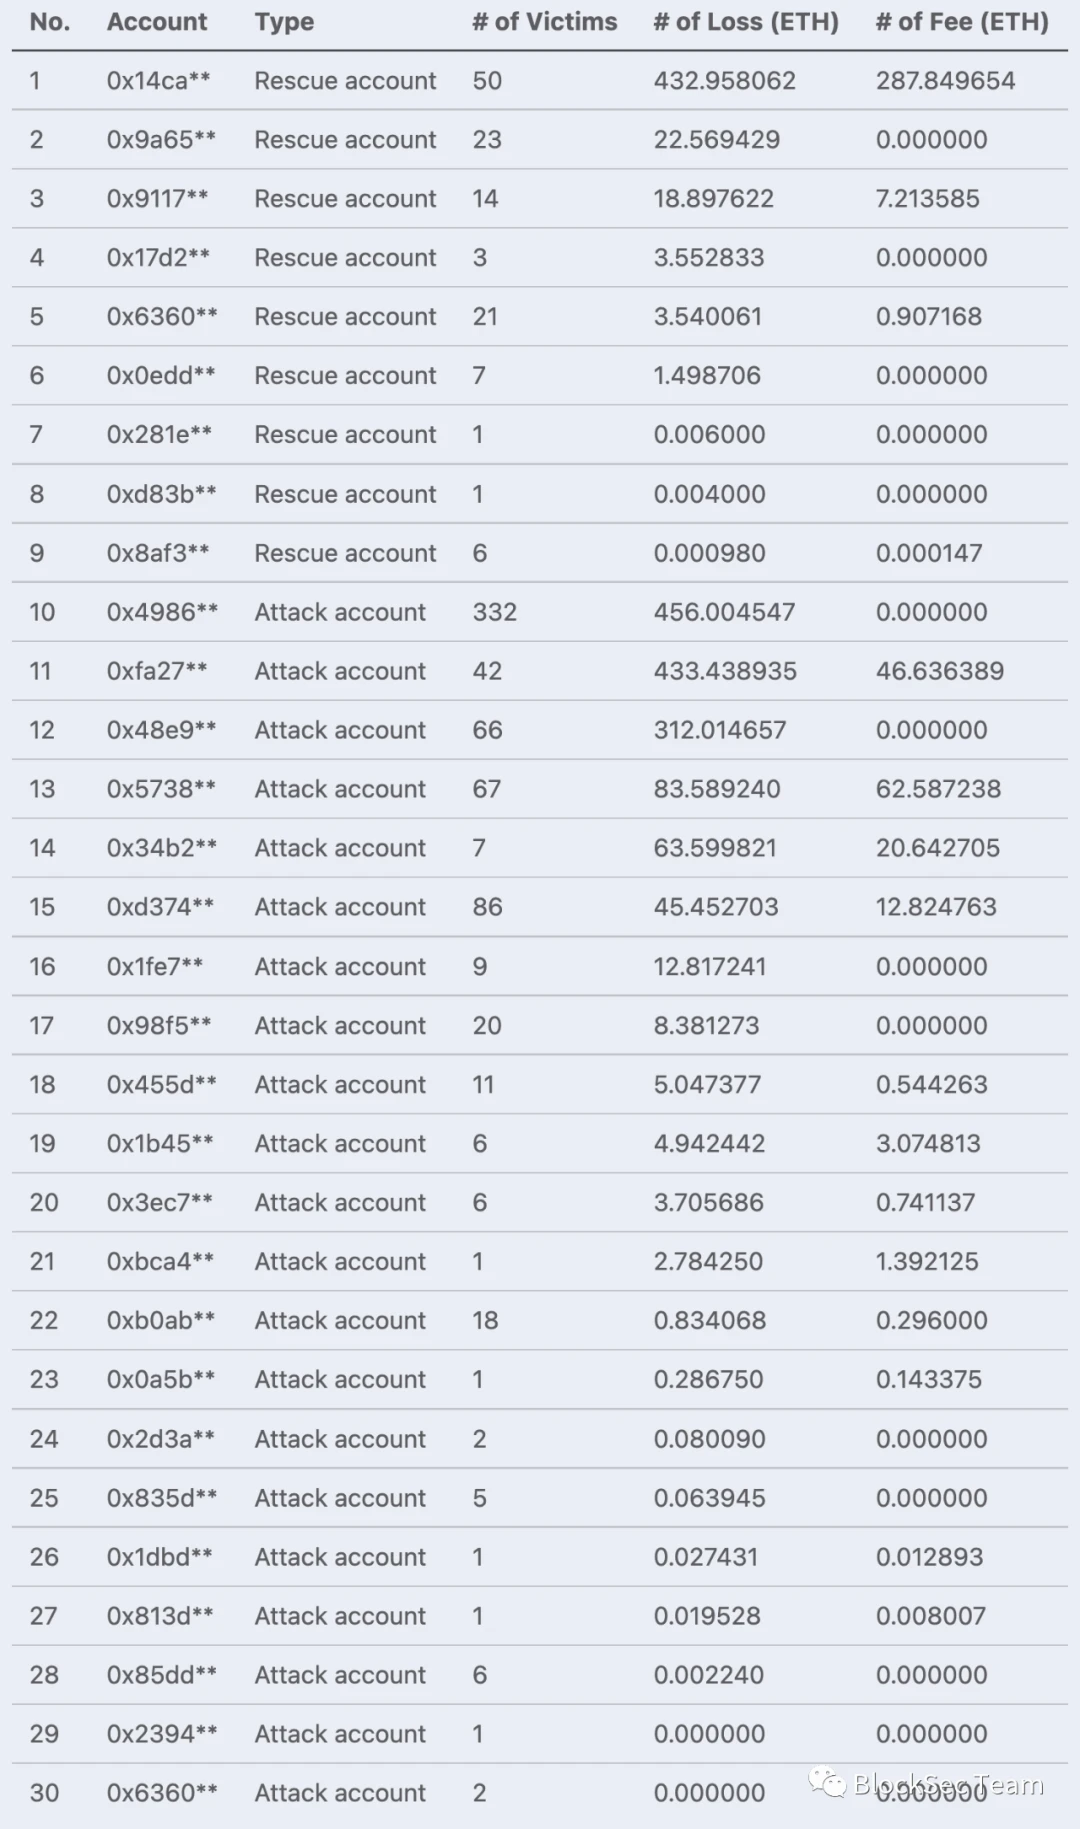Select loss value 63.599821
This screenshot has height=1829, width=1080.
point(715,848)
